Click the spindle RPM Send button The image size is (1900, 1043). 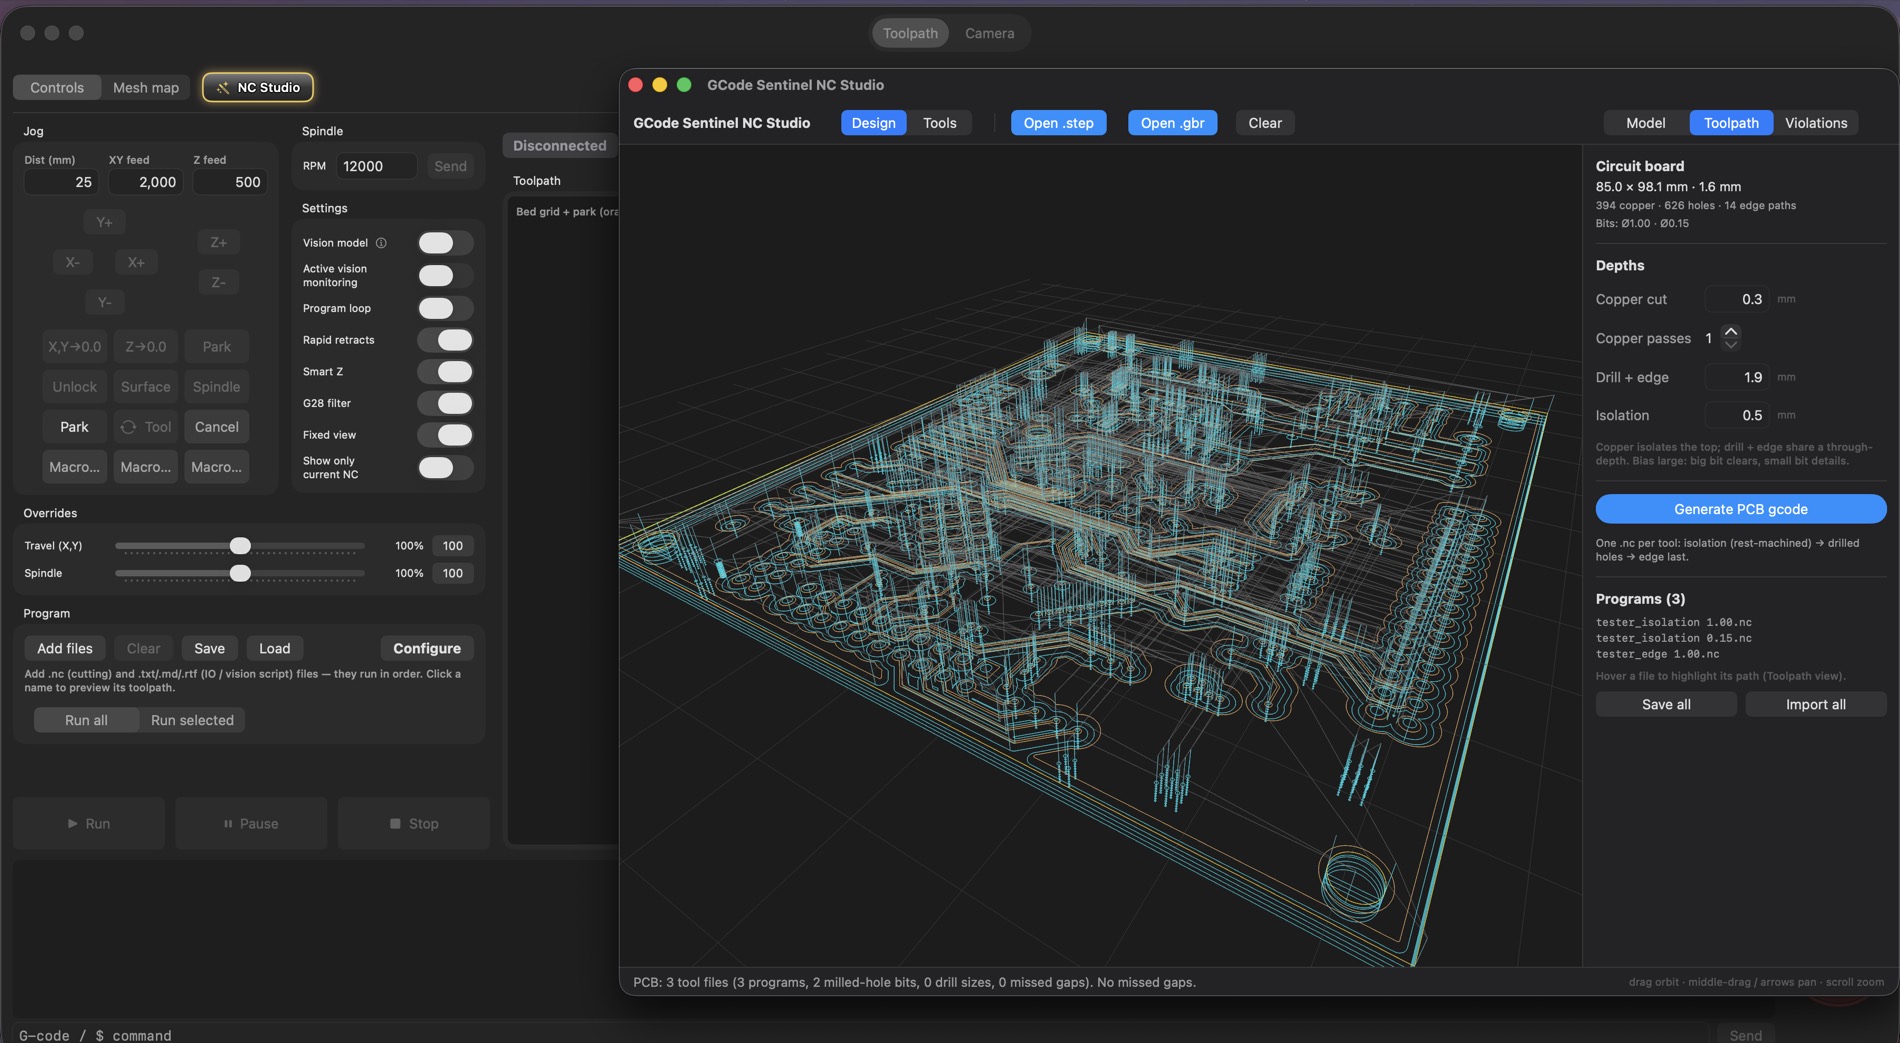tap(450, 166)
